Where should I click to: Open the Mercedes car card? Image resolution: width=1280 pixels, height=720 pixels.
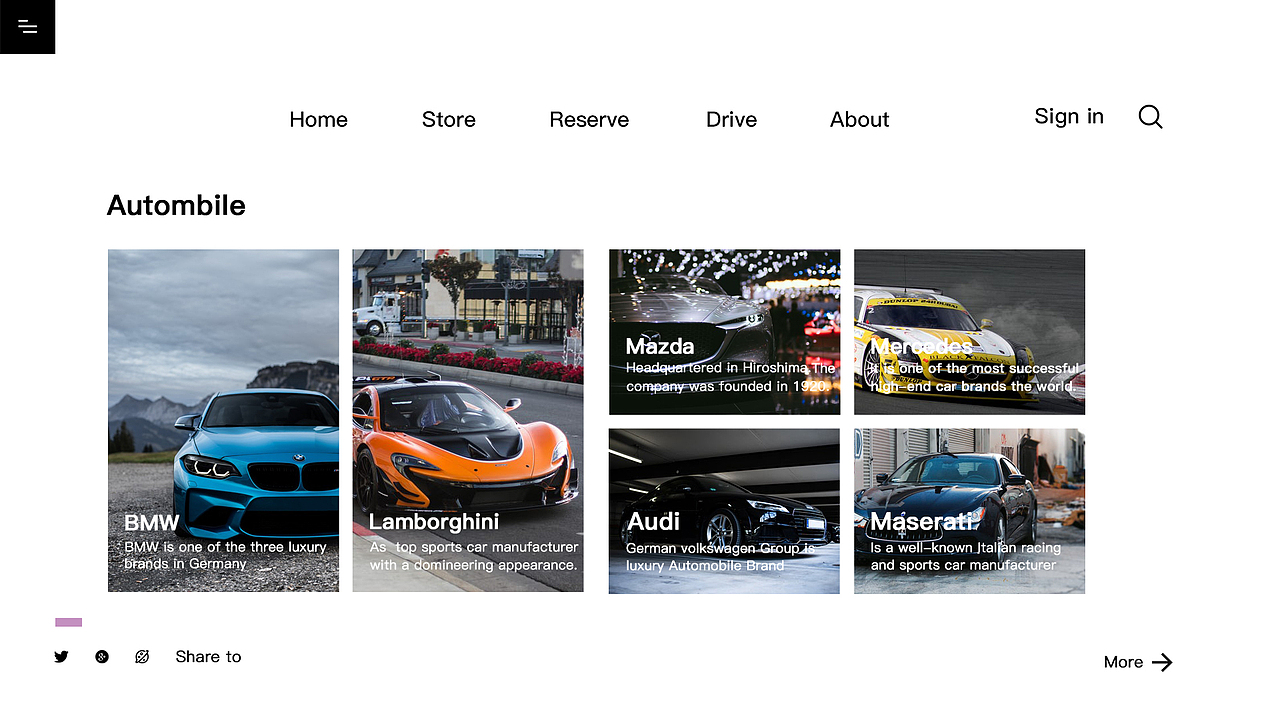coord(969,332)
